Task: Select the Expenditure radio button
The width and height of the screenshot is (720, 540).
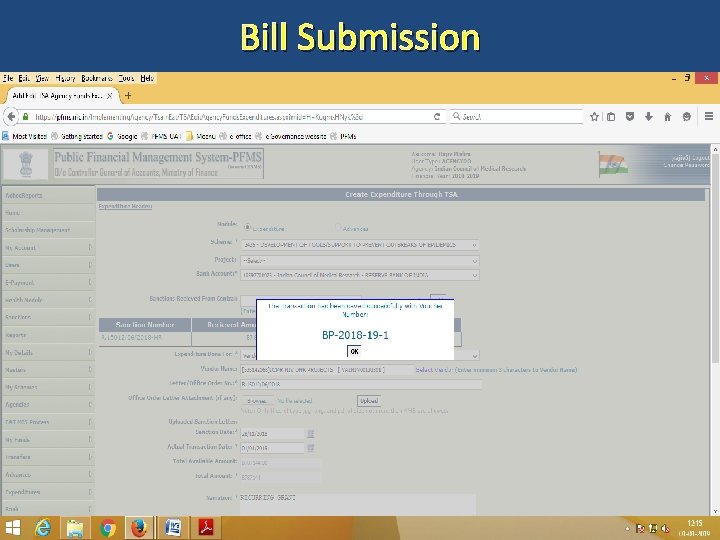Action: [x=248, y=227]
